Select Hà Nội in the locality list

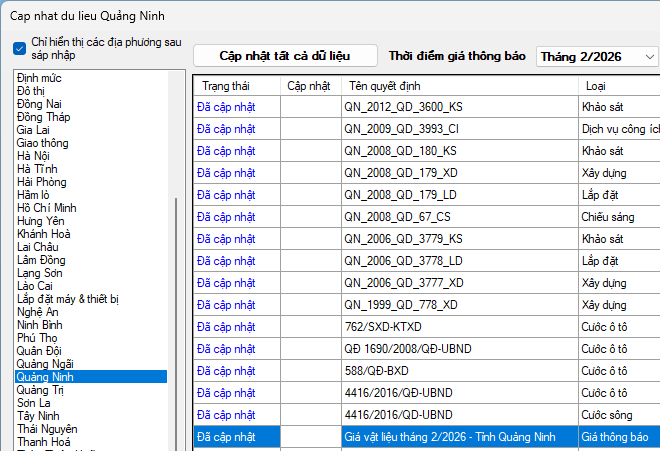32,155
